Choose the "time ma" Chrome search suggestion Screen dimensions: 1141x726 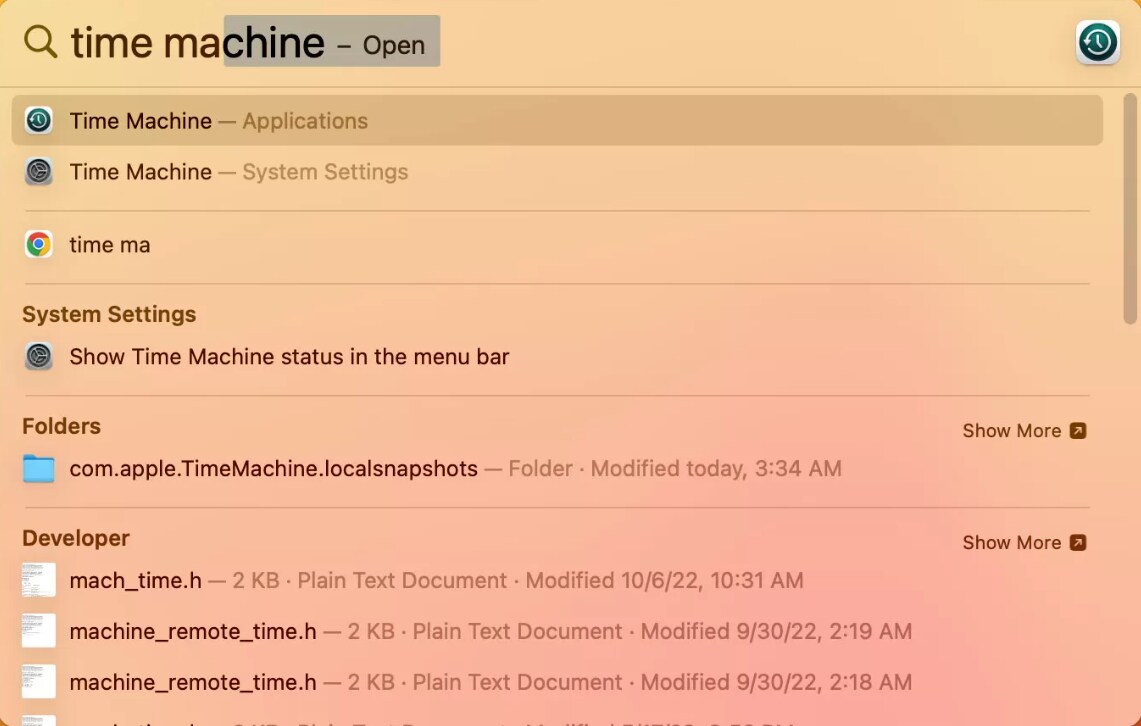[110, 245]
